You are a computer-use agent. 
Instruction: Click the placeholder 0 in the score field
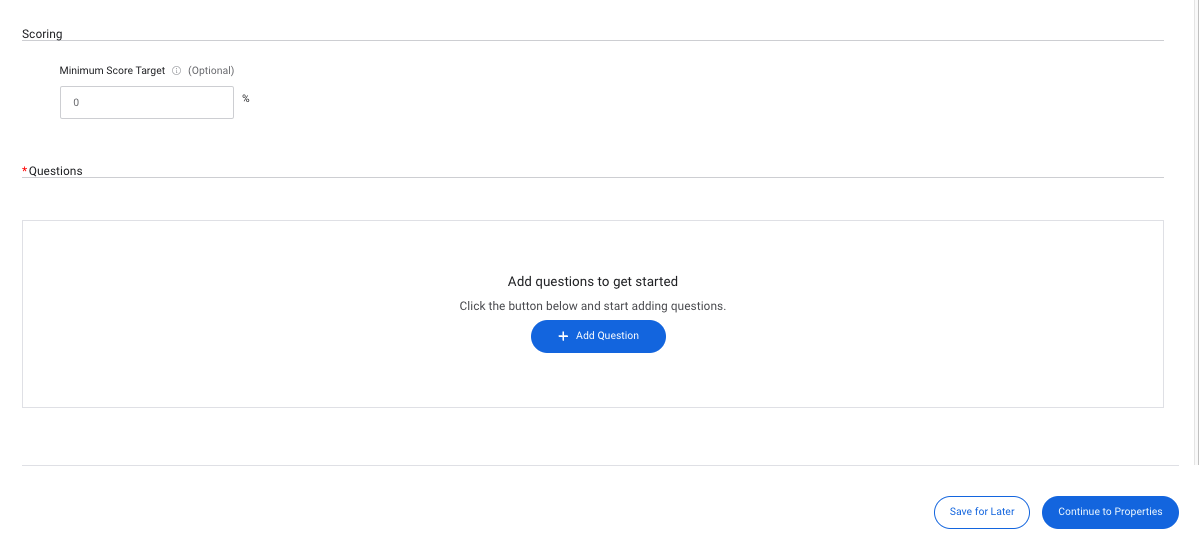pos(76,102)
